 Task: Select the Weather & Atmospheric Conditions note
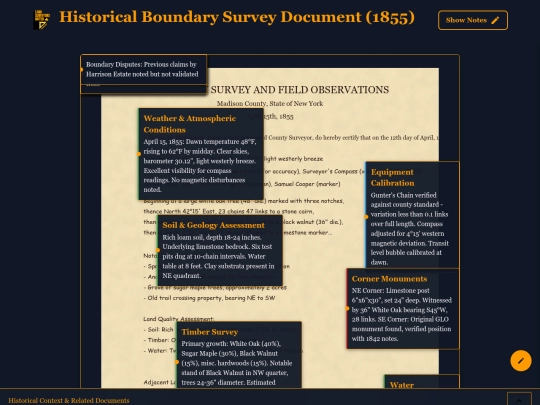tap(201, 154)
